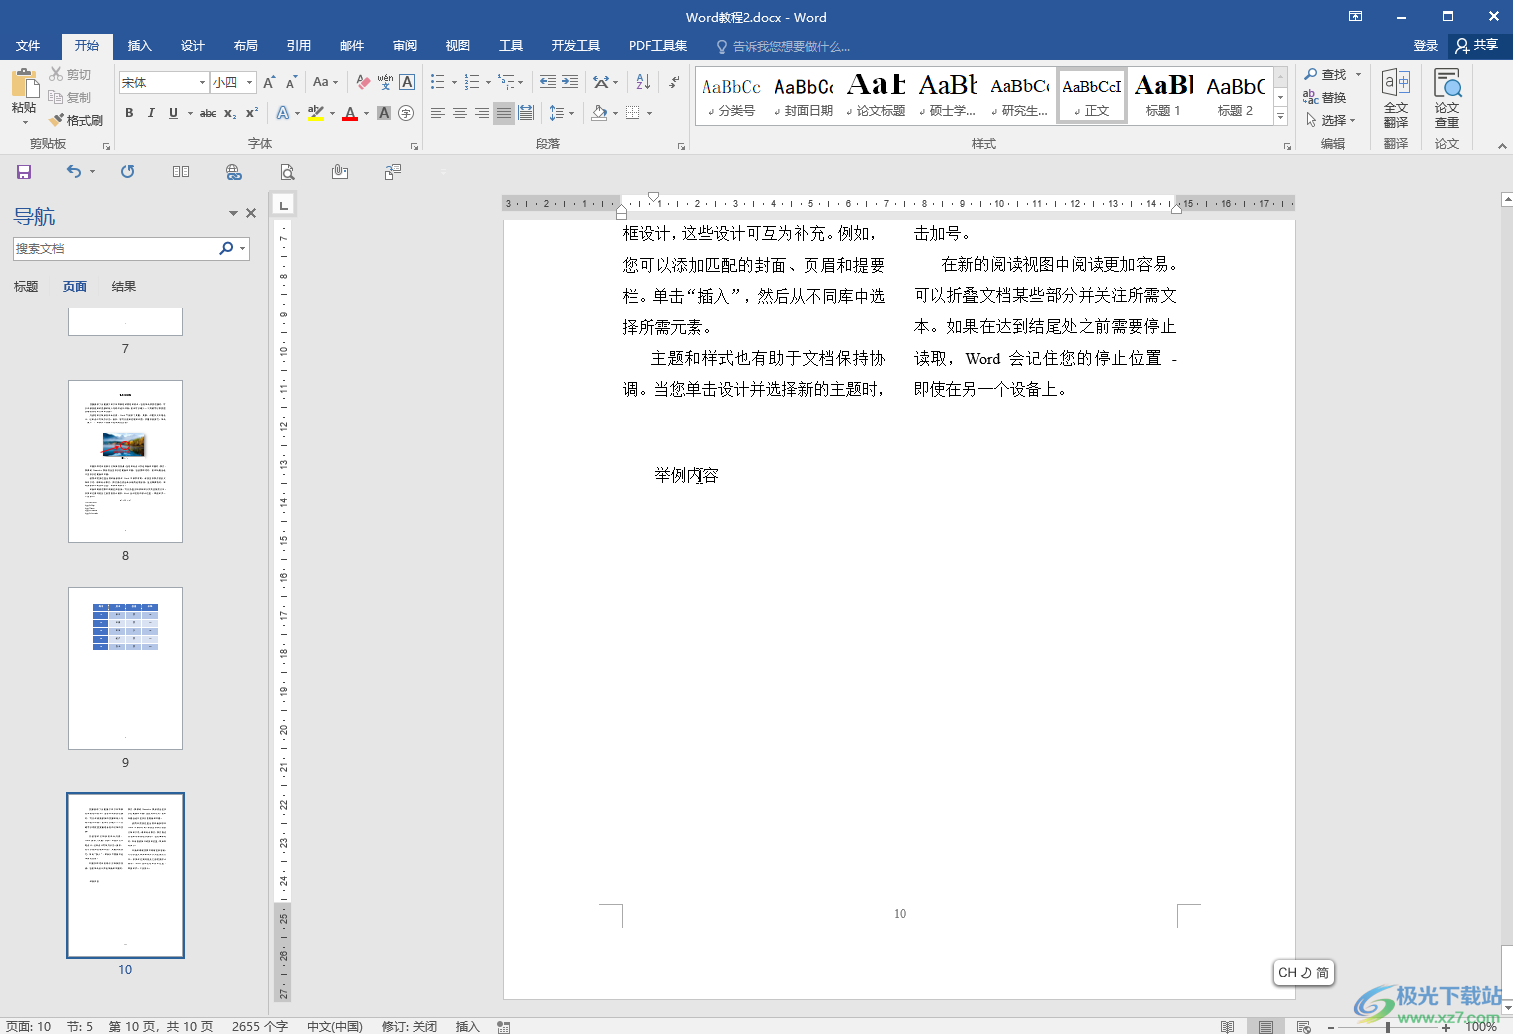Screen dimensions: 1513x1034
Task: Apply subscript formatting
Action: 230,113
